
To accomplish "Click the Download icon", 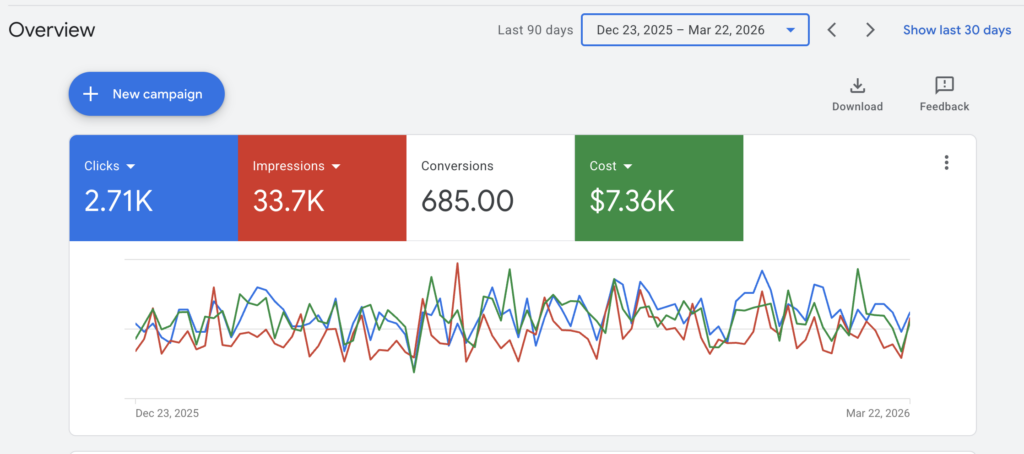I will point(857,86).
